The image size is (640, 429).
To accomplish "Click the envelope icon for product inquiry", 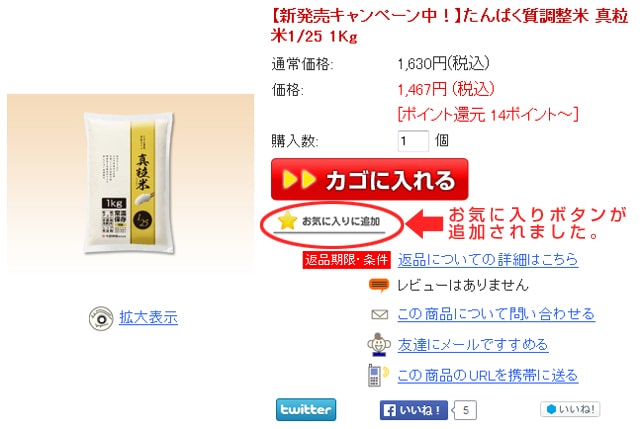I will pyautogui.click(x=380, y=314).
